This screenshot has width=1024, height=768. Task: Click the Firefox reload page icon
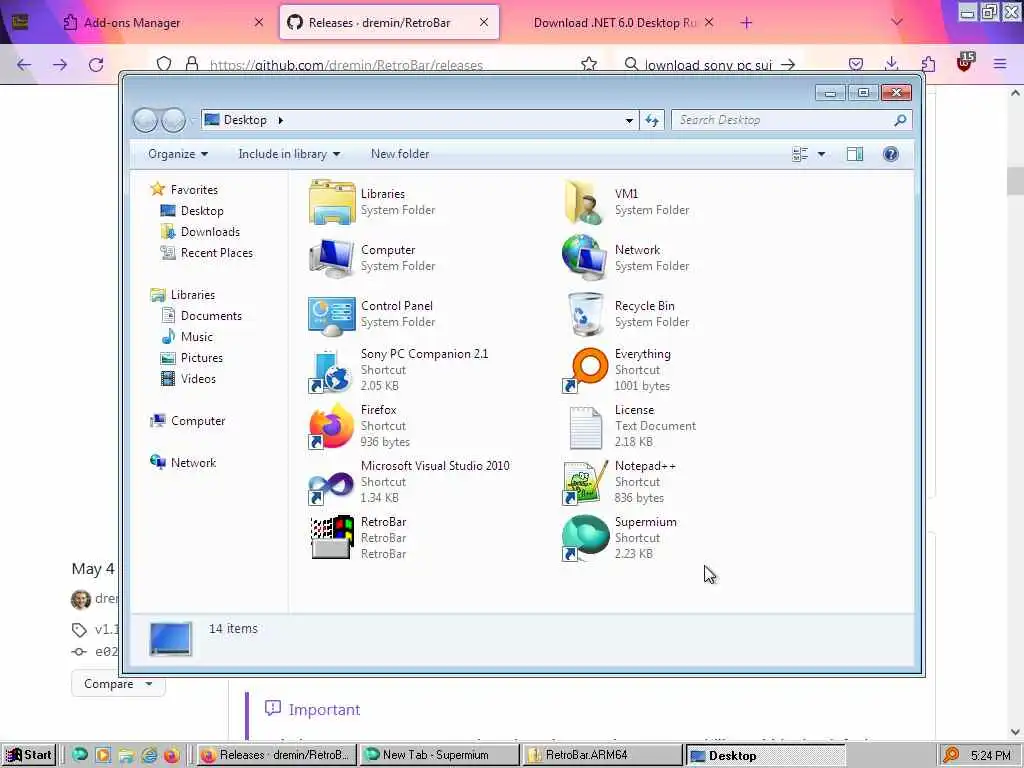pyautogui.click(x=96, y=65)
